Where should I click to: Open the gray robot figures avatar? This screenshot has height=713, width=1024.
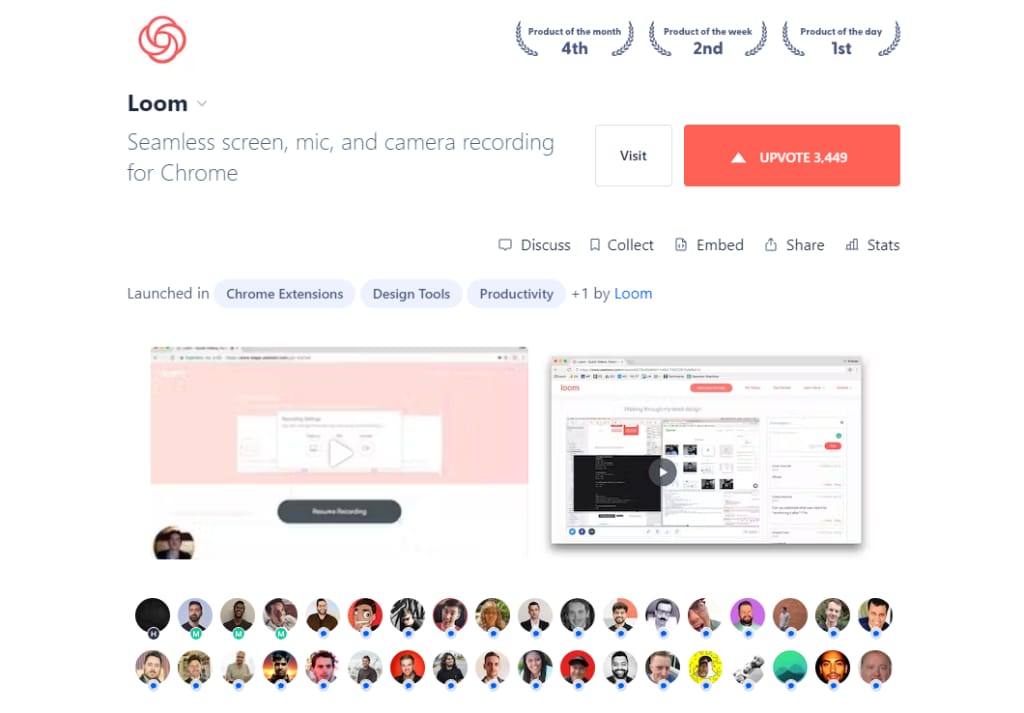pyautogui.click(x=748, y=668)
